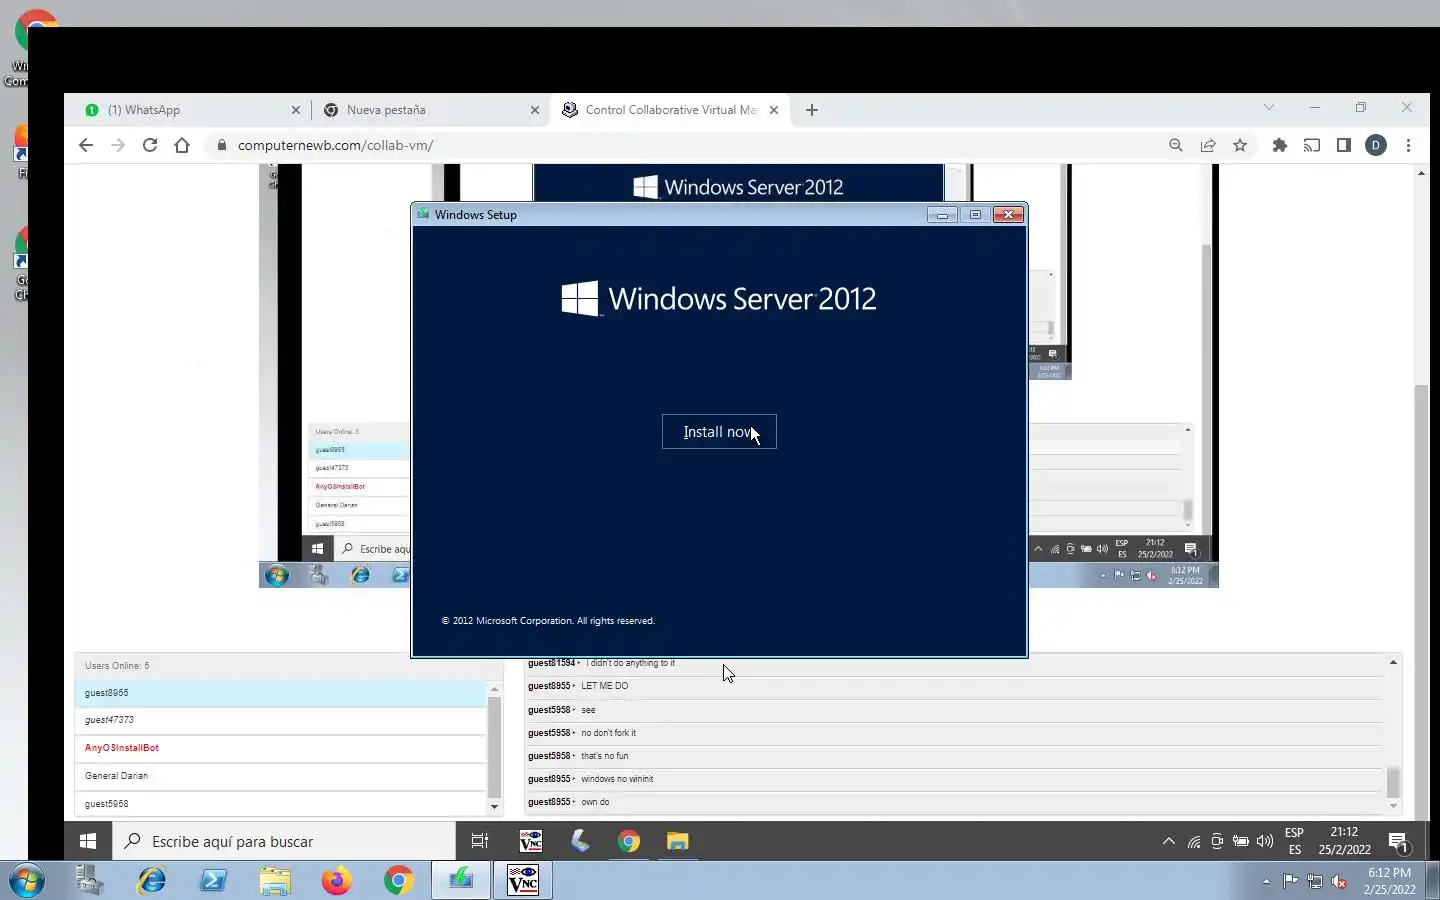The height and width of the screenshot is (900, 1440).
Task: Open a new Chrome tab
Action: tap(812, 110)
